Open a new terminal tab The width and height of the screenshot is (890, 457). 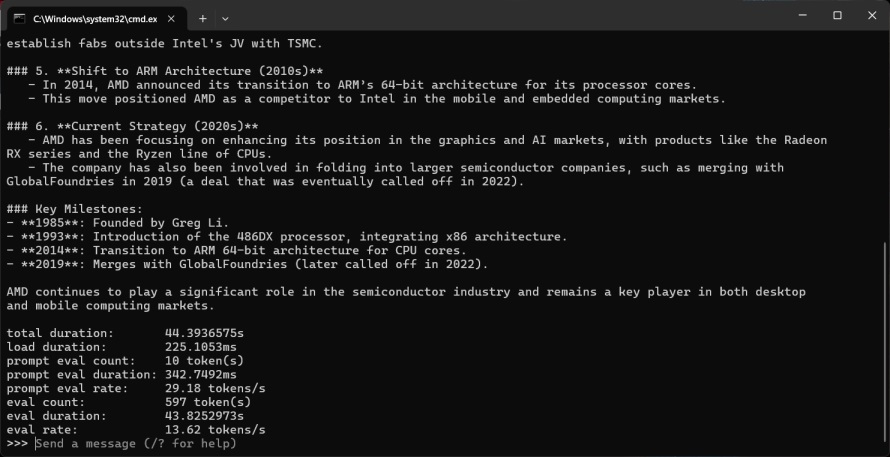(202, 18)
